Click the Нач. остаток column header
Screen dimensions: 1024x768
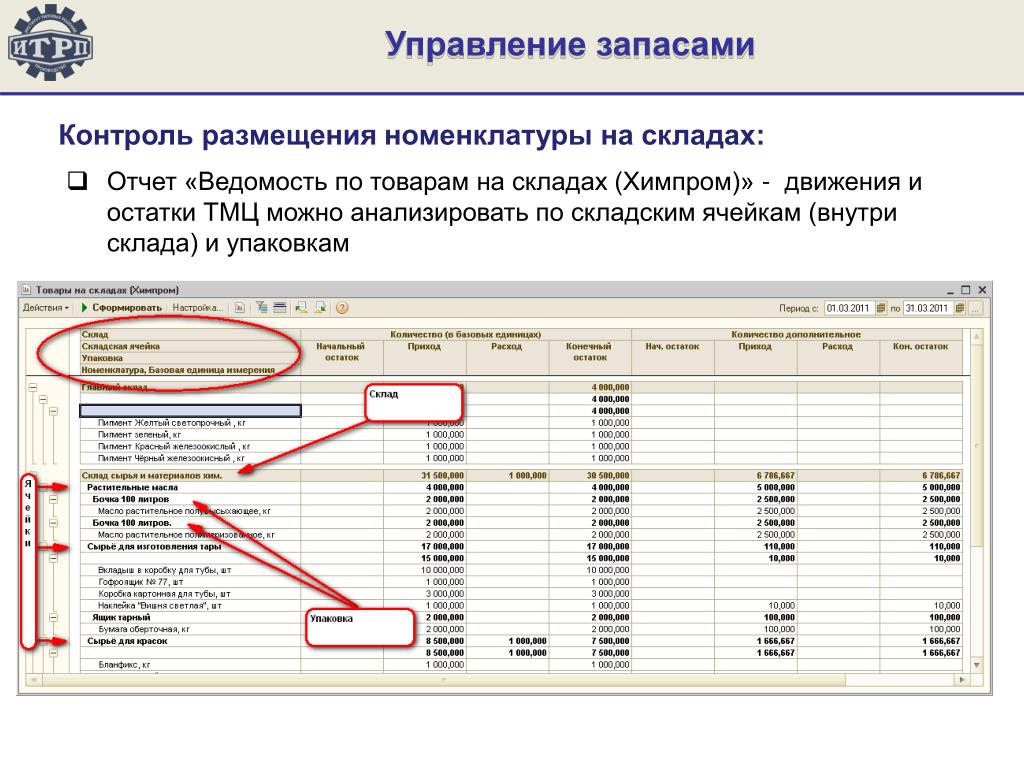tap(673, 347)
